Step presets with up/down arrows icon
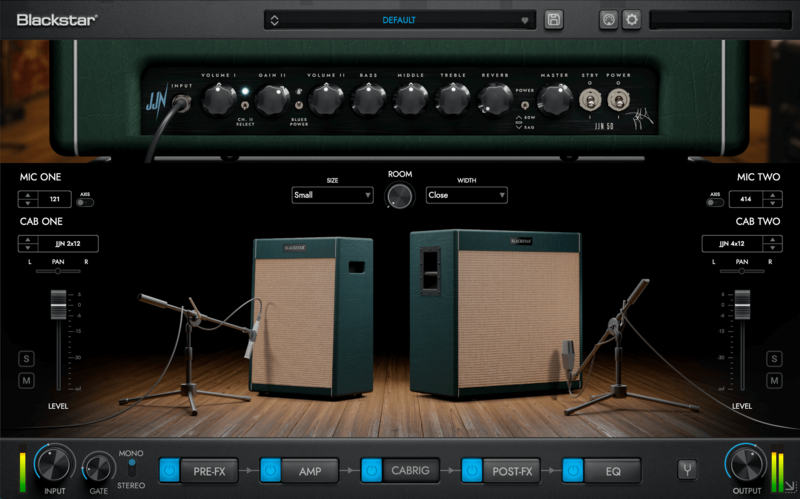Viewport: 800px width, 499px height. (x=274, y=20)
